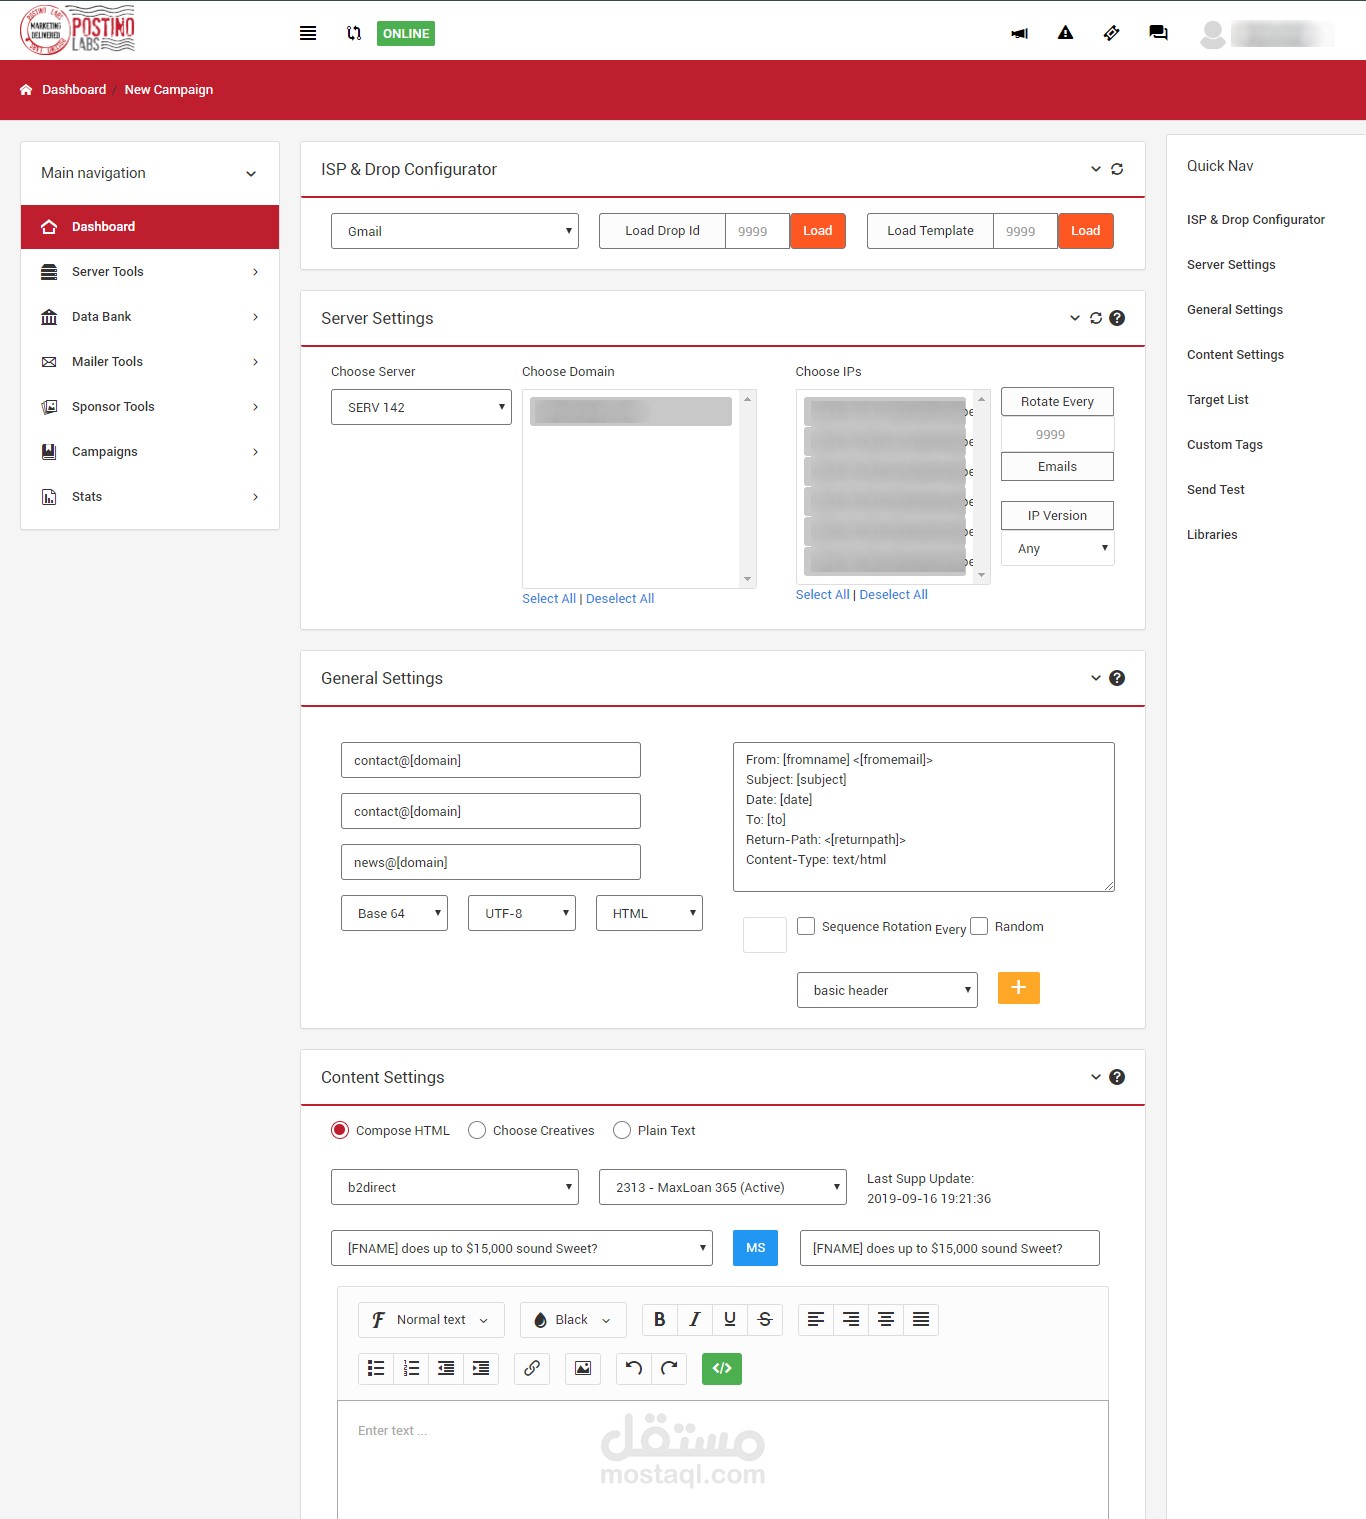
Task: Open help for Server Settings
Action: coord(1117,318)
